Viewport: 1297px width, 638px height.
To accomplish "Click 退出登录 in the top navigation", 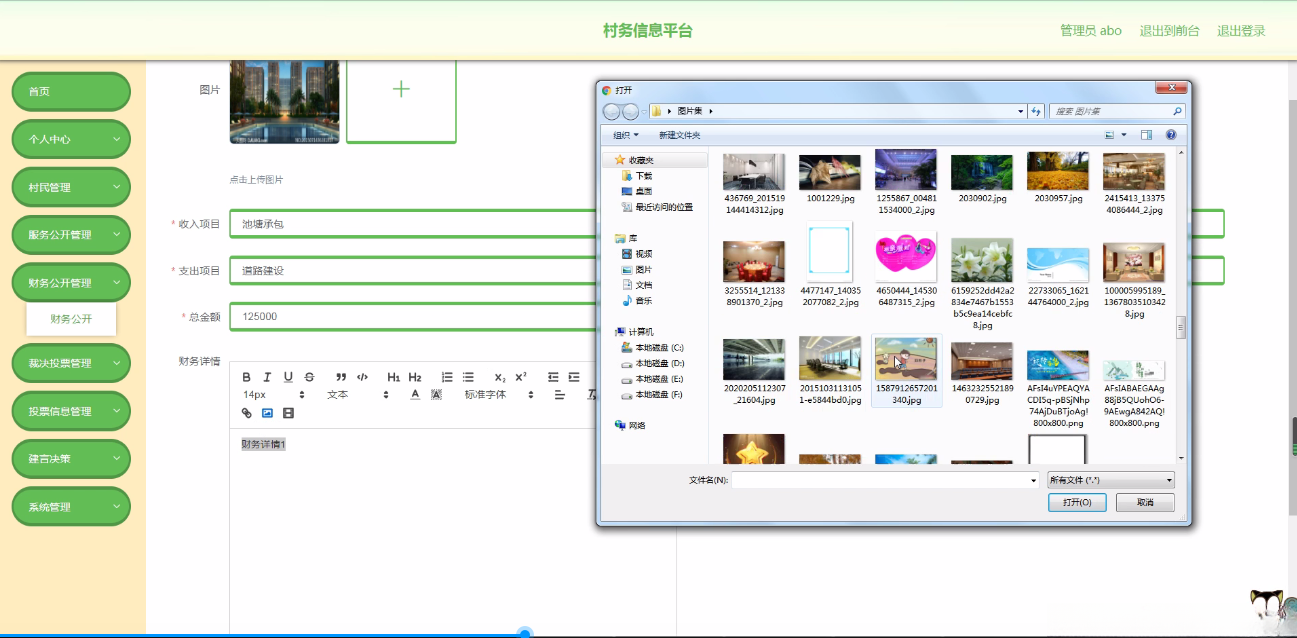I will pyautogui.click(x=1240, y=30).
